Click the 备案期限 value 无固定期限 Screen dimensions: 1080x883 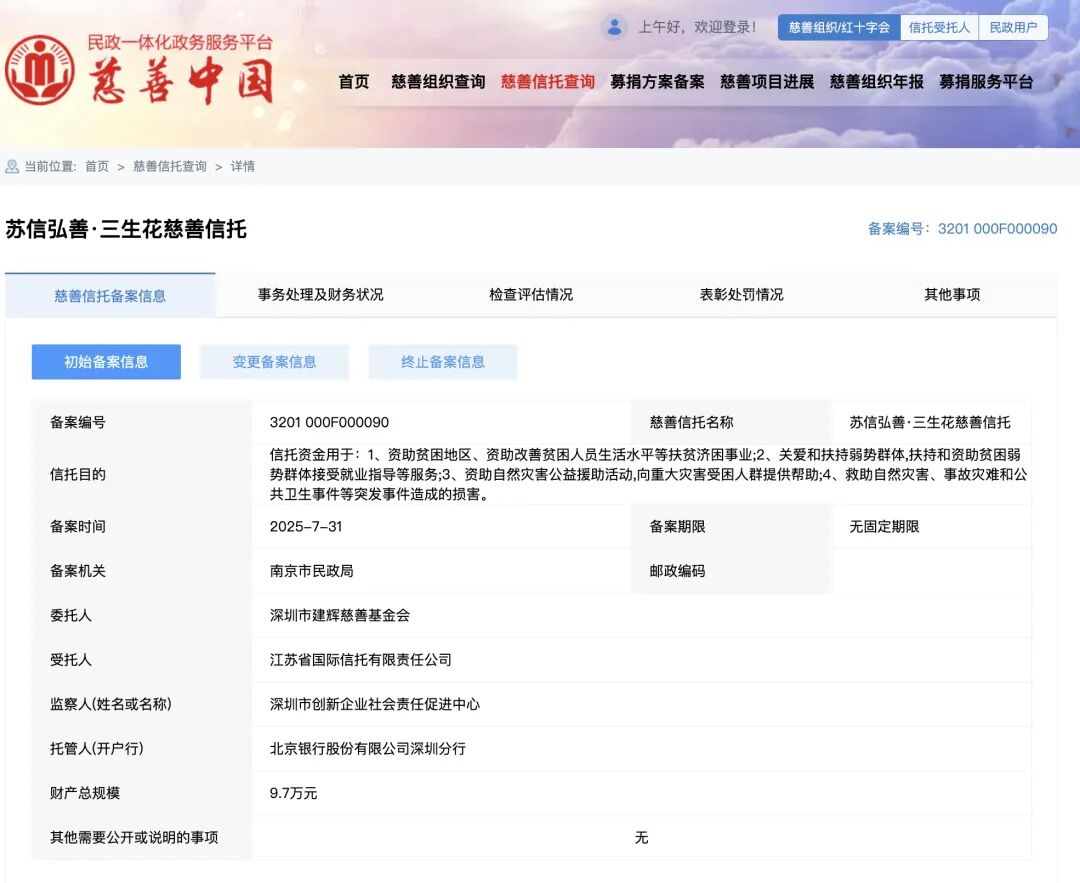pos(884,527)
